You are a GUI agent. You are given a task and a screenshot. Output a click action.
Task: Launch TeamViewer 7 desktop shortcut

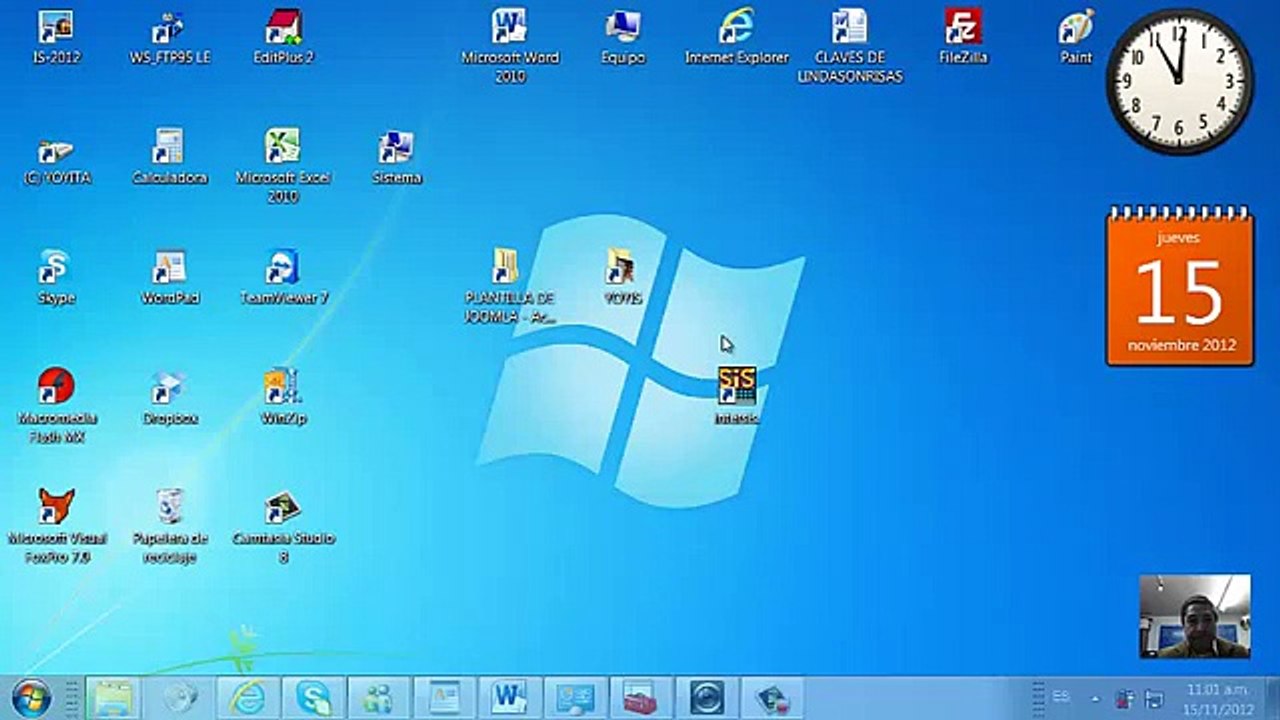(x=283, y=277)
